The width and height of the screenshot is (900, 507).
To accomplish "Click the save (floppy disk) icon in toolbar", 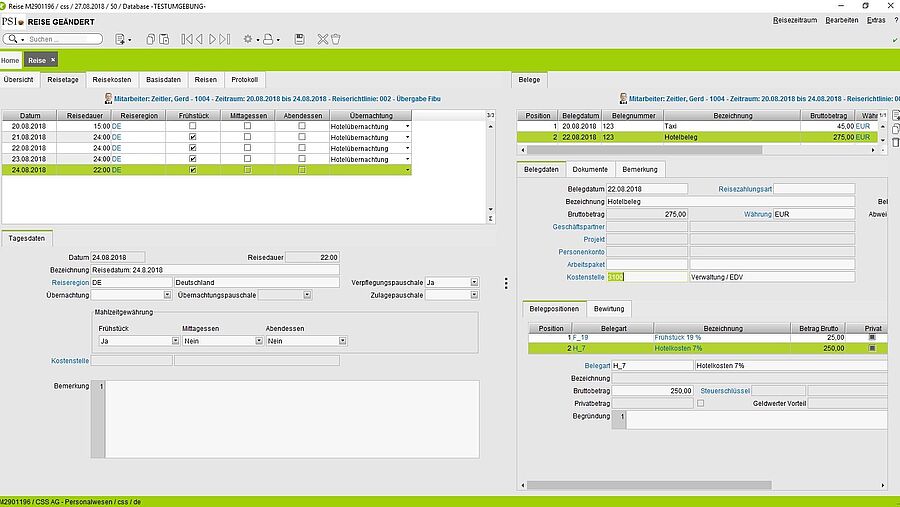I will pyautogui.click(x=299, y=39).
